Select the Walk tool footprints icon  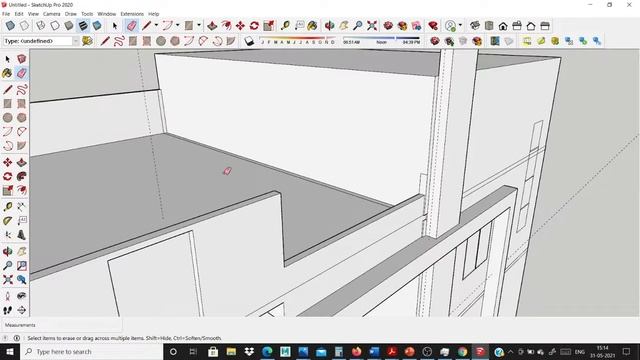8,310
